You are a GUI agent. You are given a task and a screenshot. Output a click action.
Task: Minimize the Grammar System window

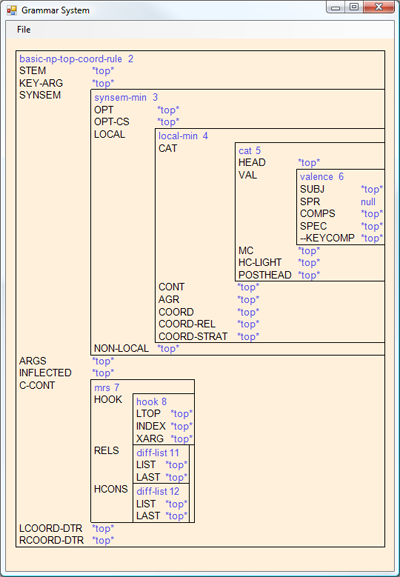pyautogui.click(x=336, y=7)
